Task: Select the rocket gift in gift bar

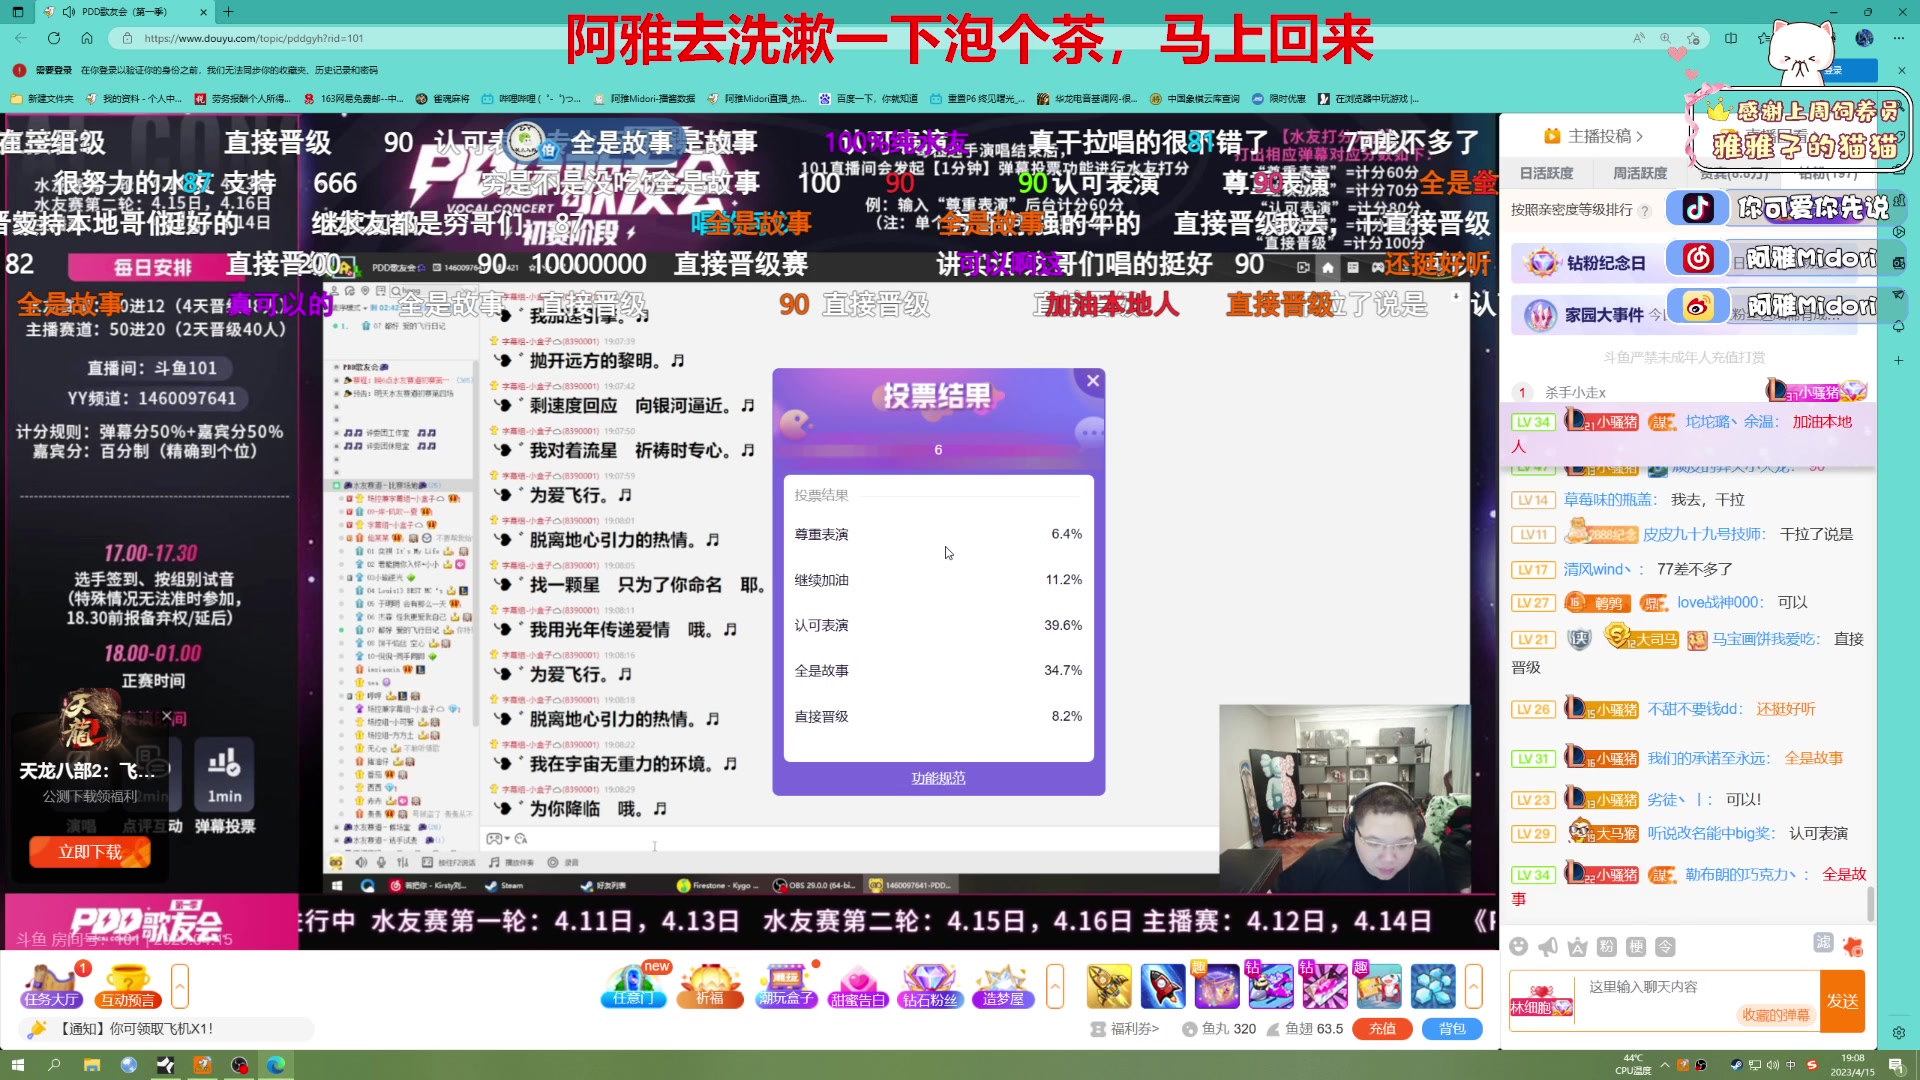Action: point(1162,986)
